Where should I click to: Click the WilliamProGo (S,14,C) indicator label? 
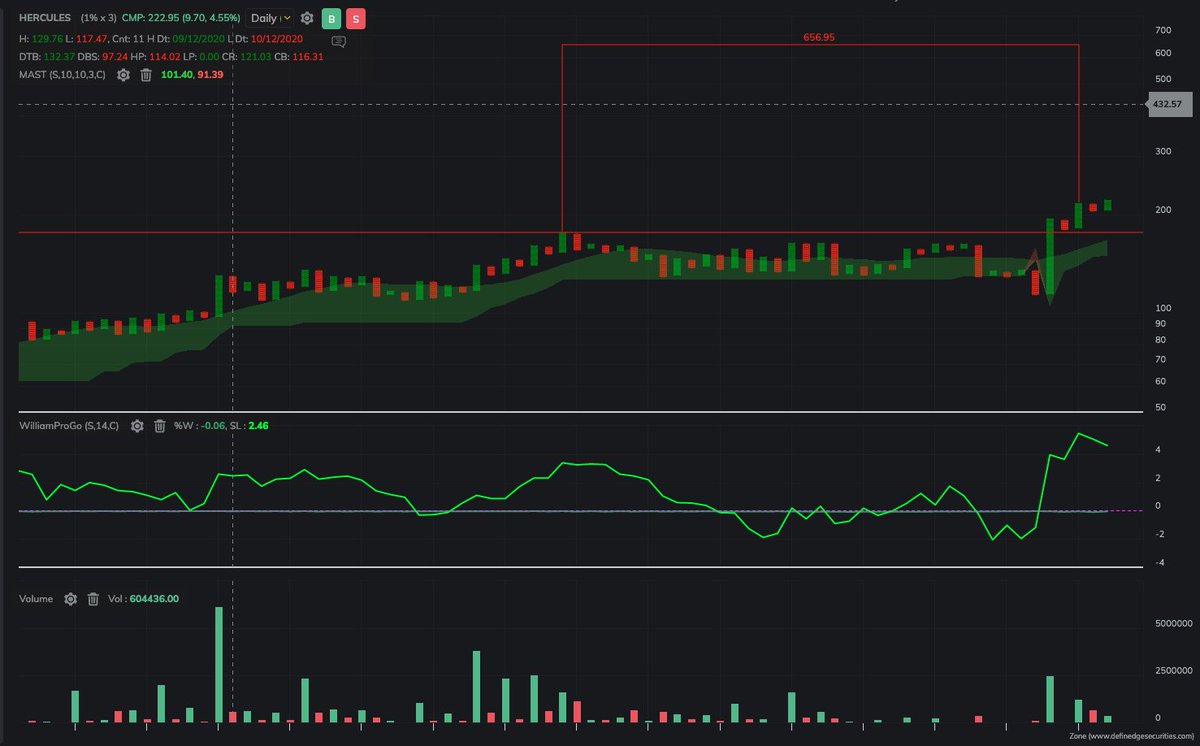(x=70, y=426)
